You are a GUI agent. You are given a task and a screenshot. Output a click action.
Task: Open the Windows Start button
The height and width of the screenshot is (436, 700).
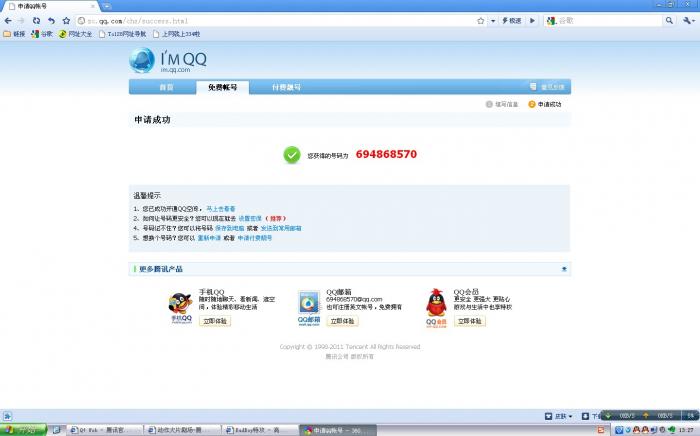23,430
